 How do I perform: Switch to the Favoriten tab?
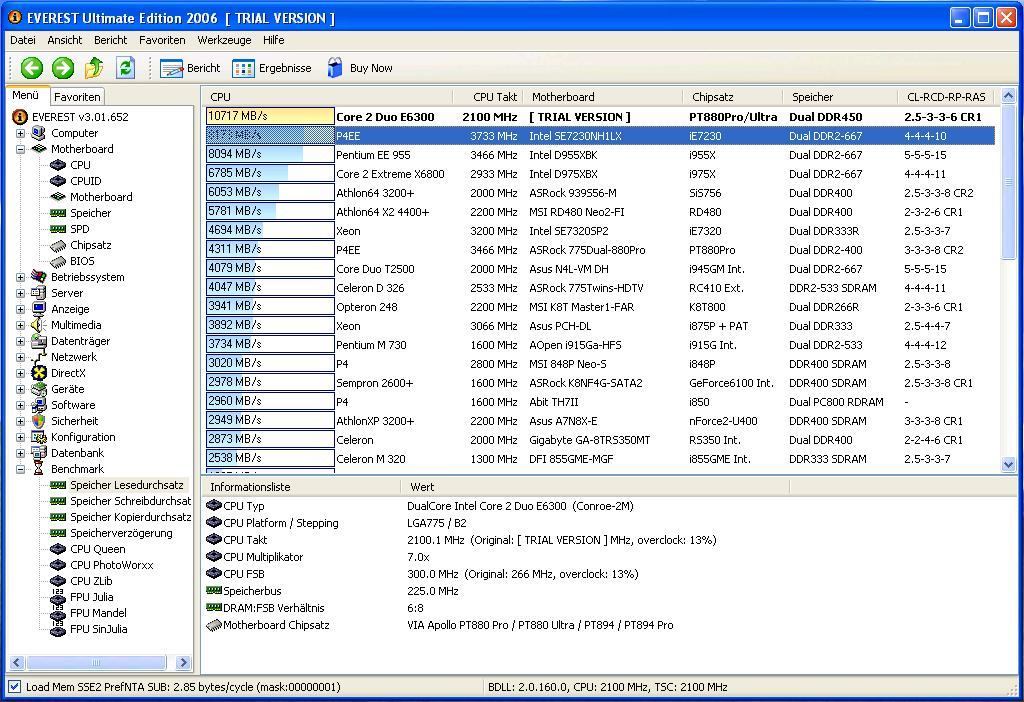coord(77,97)
